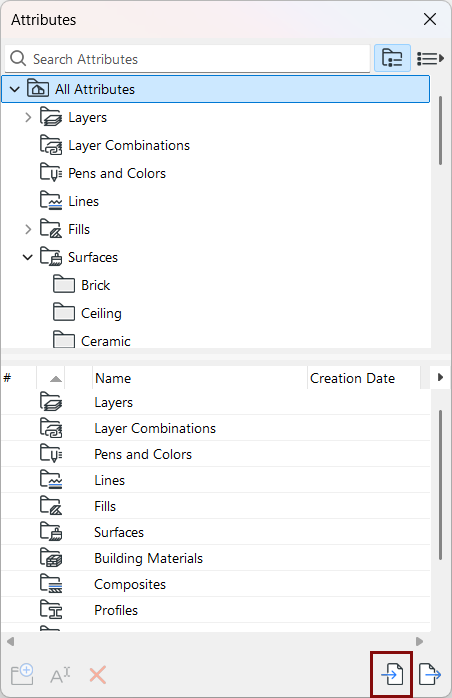Click Pens and Colors icon in list

pos(51,454)
